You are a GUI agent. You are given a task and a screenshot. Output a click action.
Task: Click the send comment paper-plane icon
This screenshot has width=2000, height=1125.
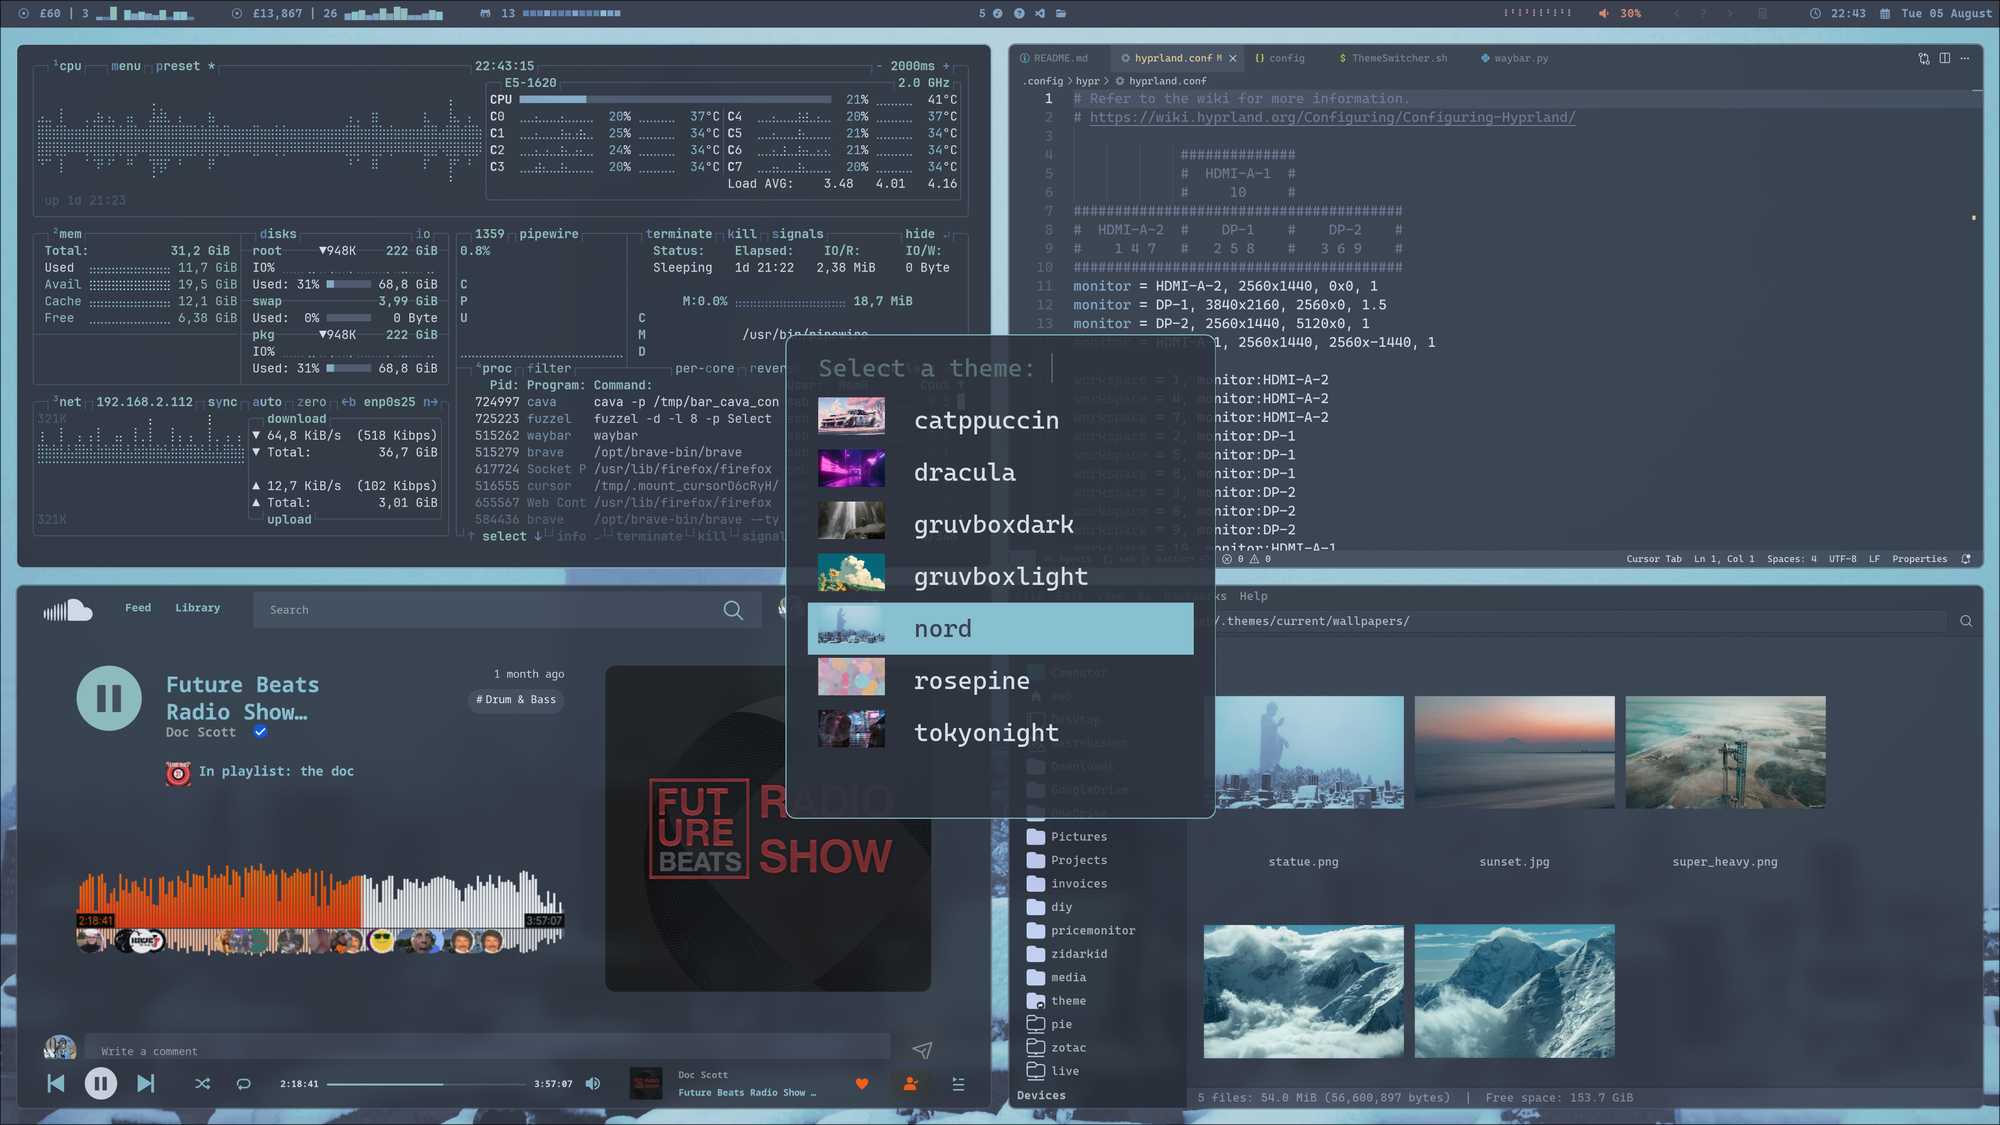[x=922, y=1050]
